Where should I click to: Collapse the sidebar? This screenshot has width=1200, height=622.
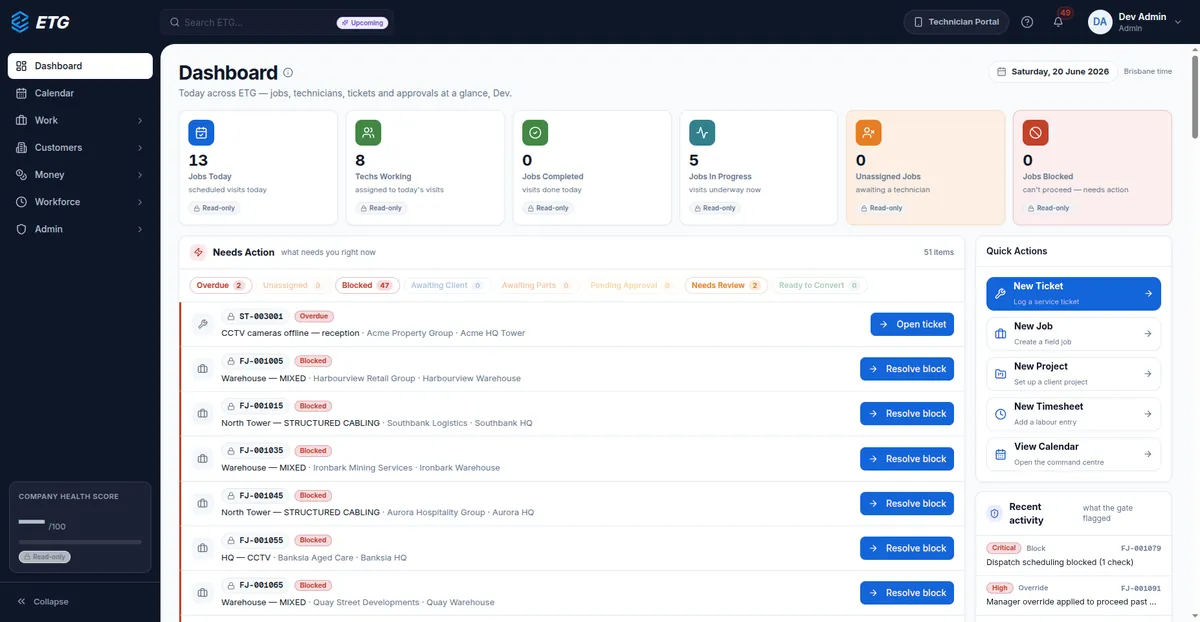coord(43,602)
